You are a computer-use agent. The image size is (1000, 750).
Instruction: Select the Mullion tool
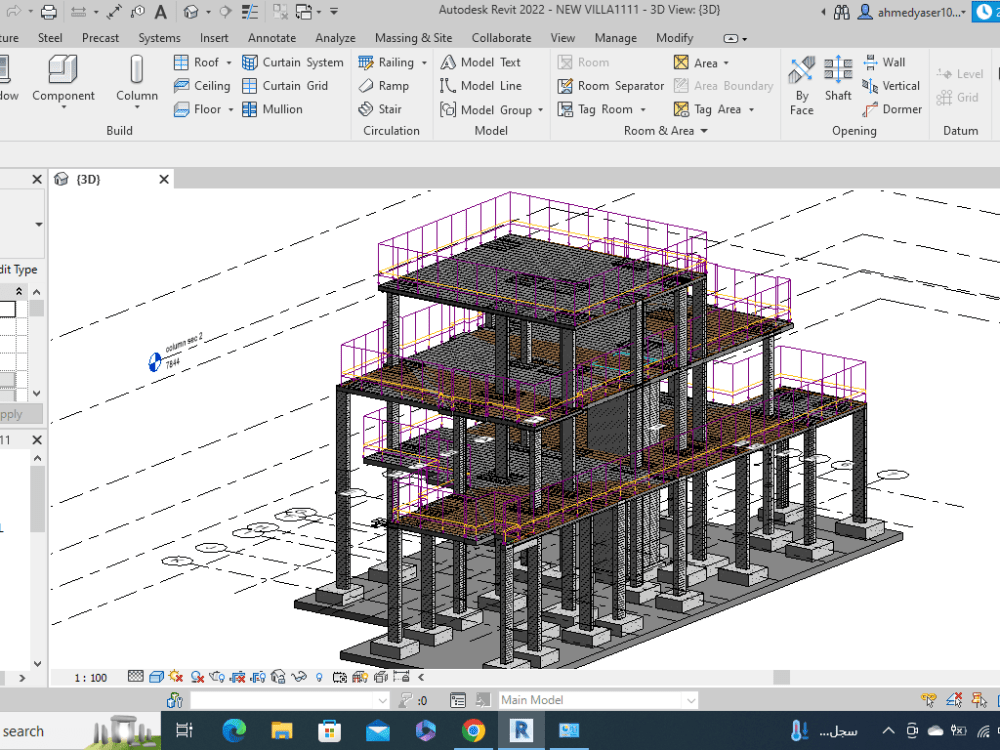coord(272,109)
